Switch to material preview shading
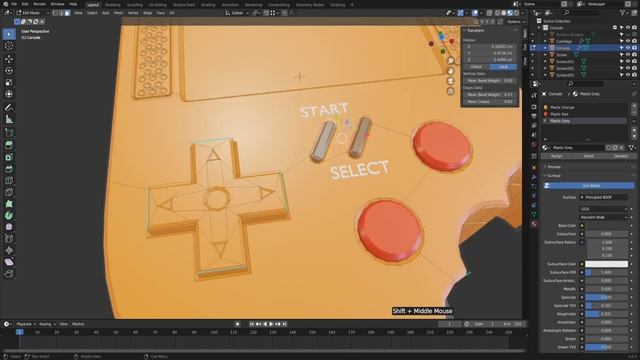 tap(510, 13)
